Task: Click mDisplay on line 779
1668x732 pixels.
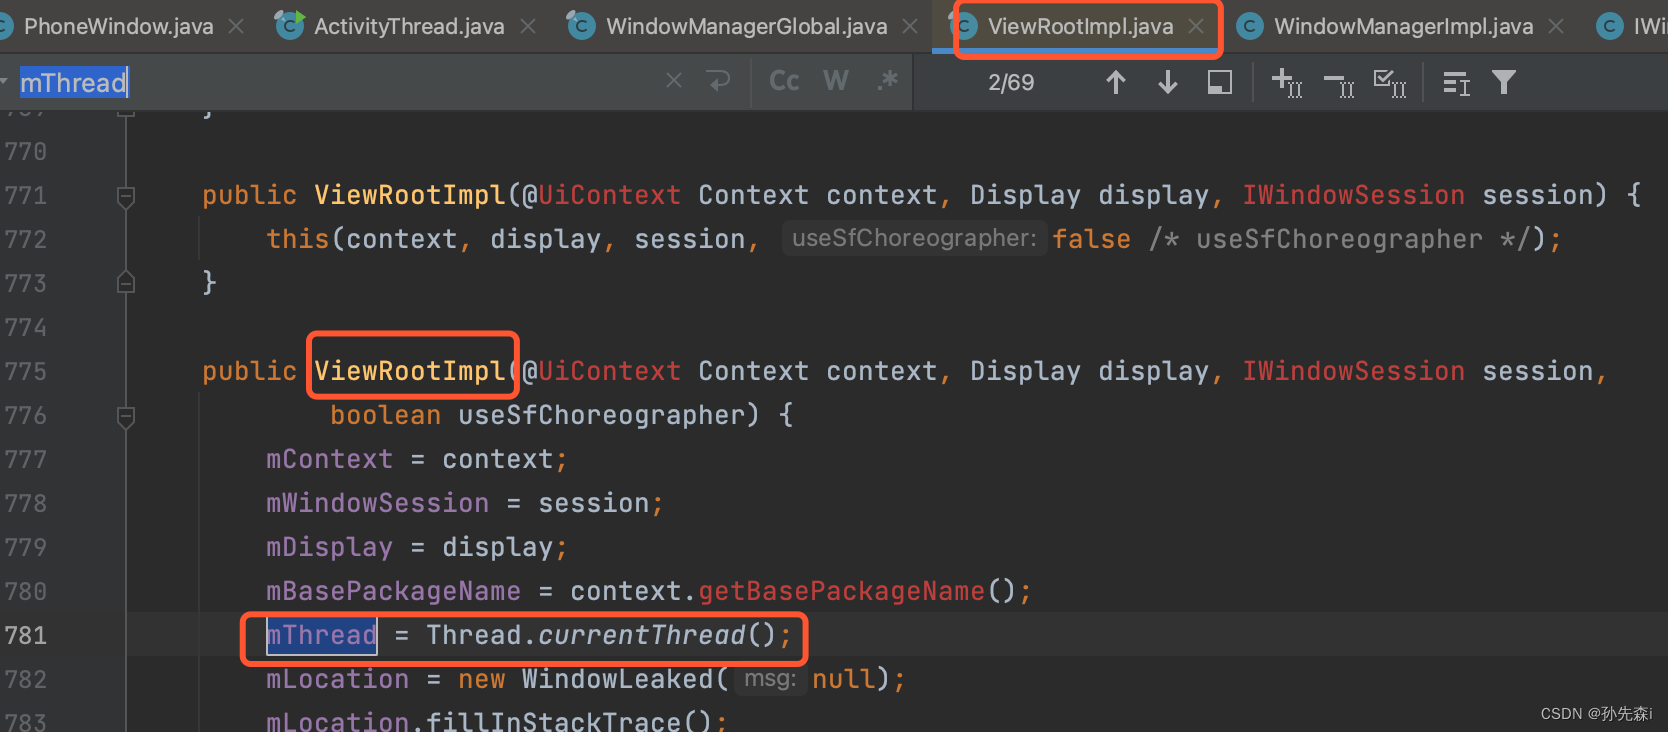Action: [329, 547]
